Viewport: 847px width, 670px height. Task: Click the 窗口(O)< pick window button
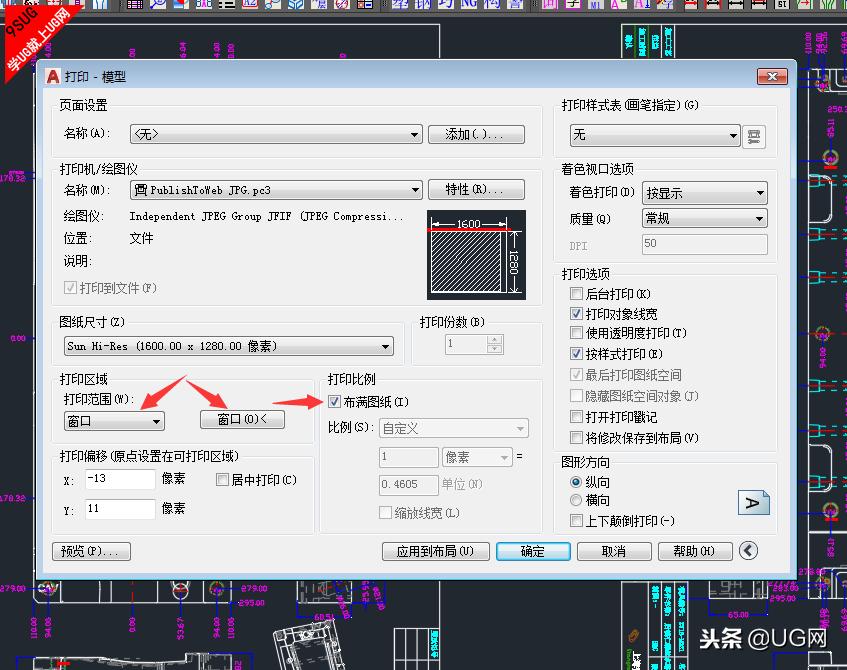pos(244,418)
